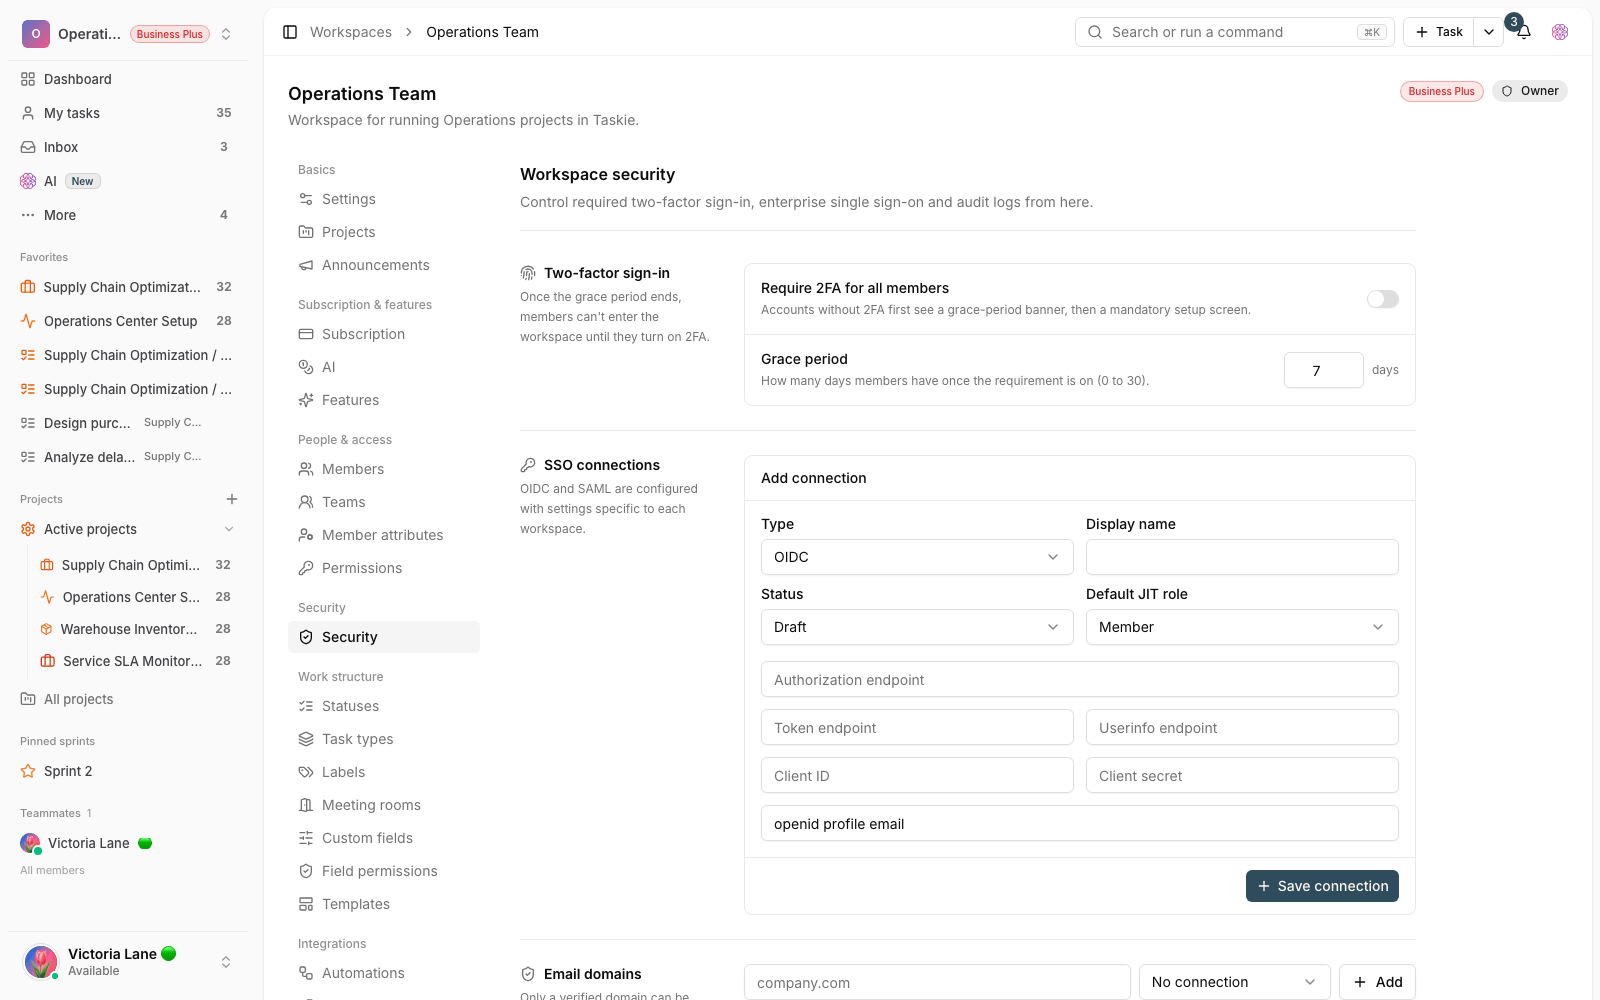Viewport: 1600px width, 1000px height.
Task: Open Automations icon under Integrations
Action: point(306,973)
